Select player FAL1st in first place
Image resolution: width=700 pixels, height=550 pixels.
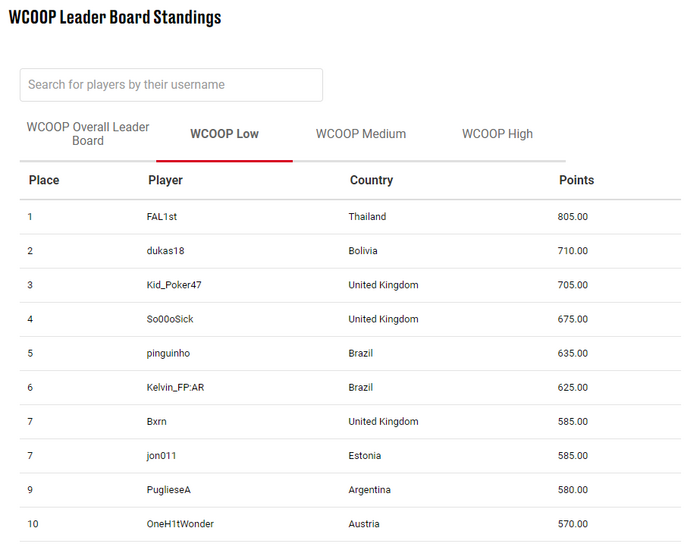[x=162, y=217]
